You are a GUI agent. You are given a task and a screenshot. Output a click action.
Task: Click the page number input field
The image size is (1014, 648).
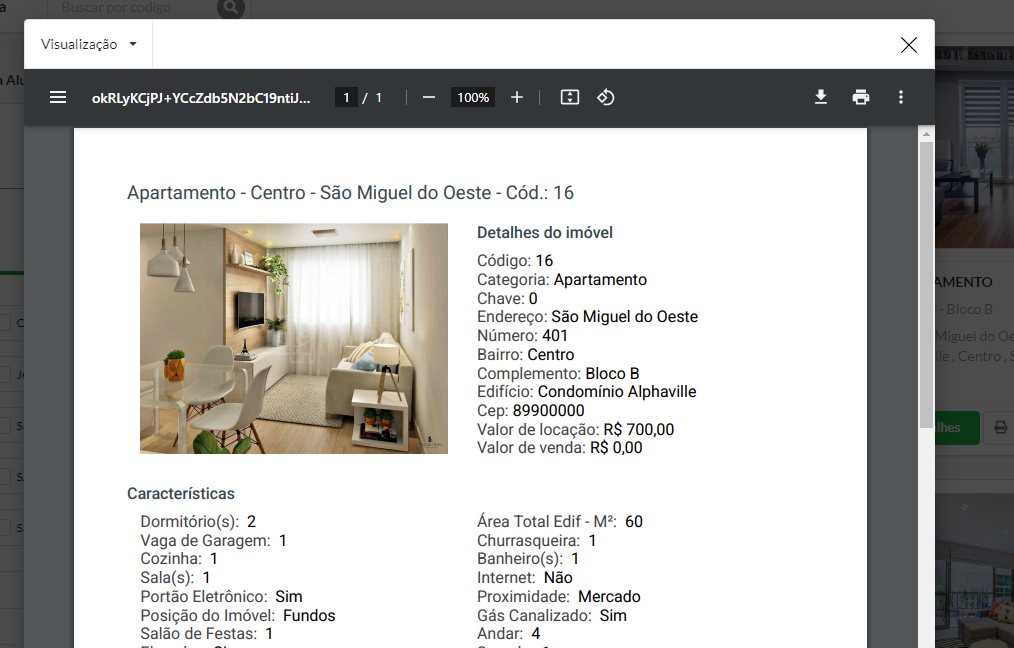pyautogui.click(x=346, y=98)
